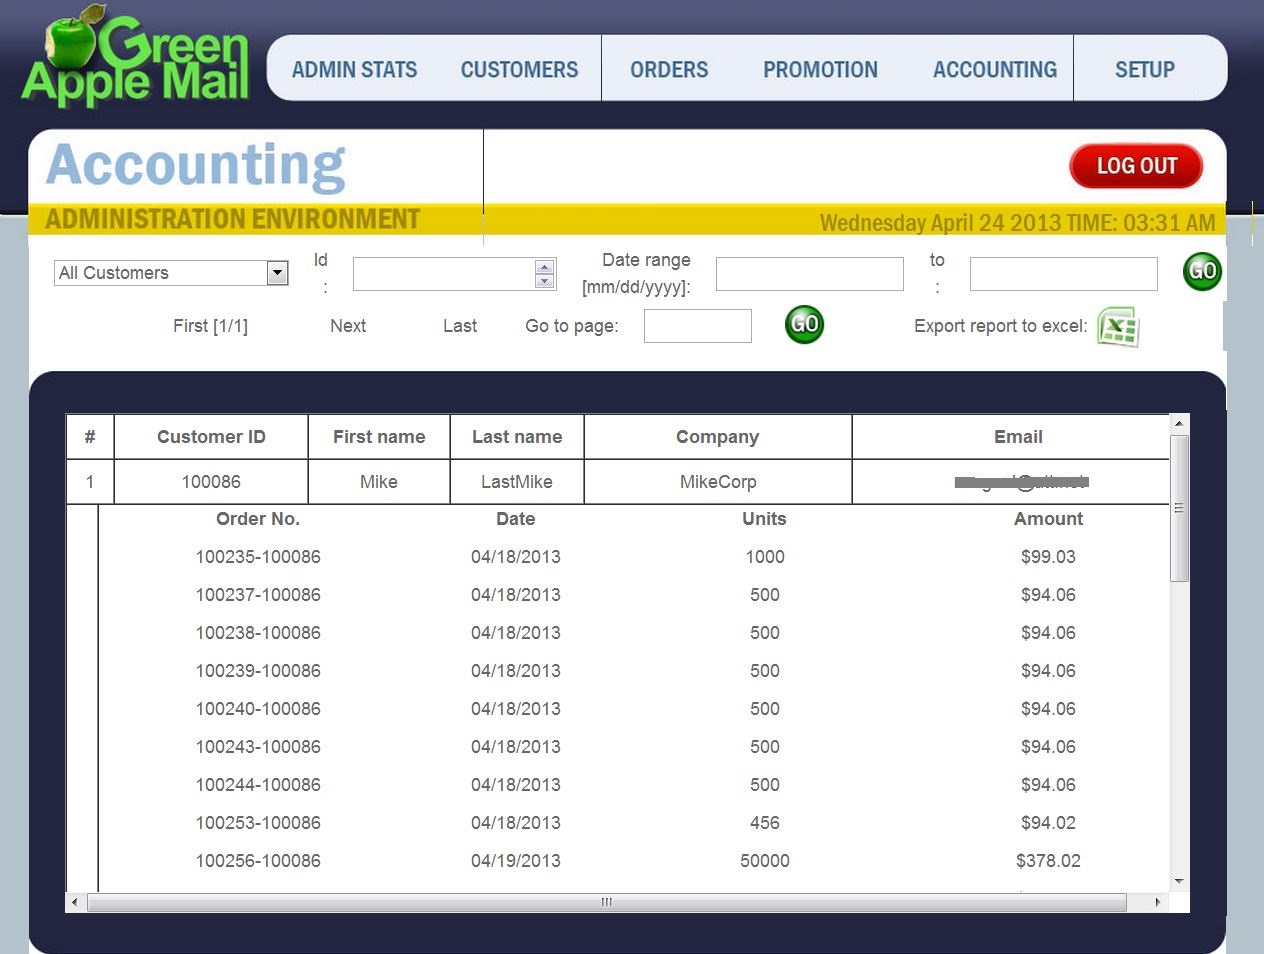Open the ADMIN STATS menu

(x=354, y=70)
